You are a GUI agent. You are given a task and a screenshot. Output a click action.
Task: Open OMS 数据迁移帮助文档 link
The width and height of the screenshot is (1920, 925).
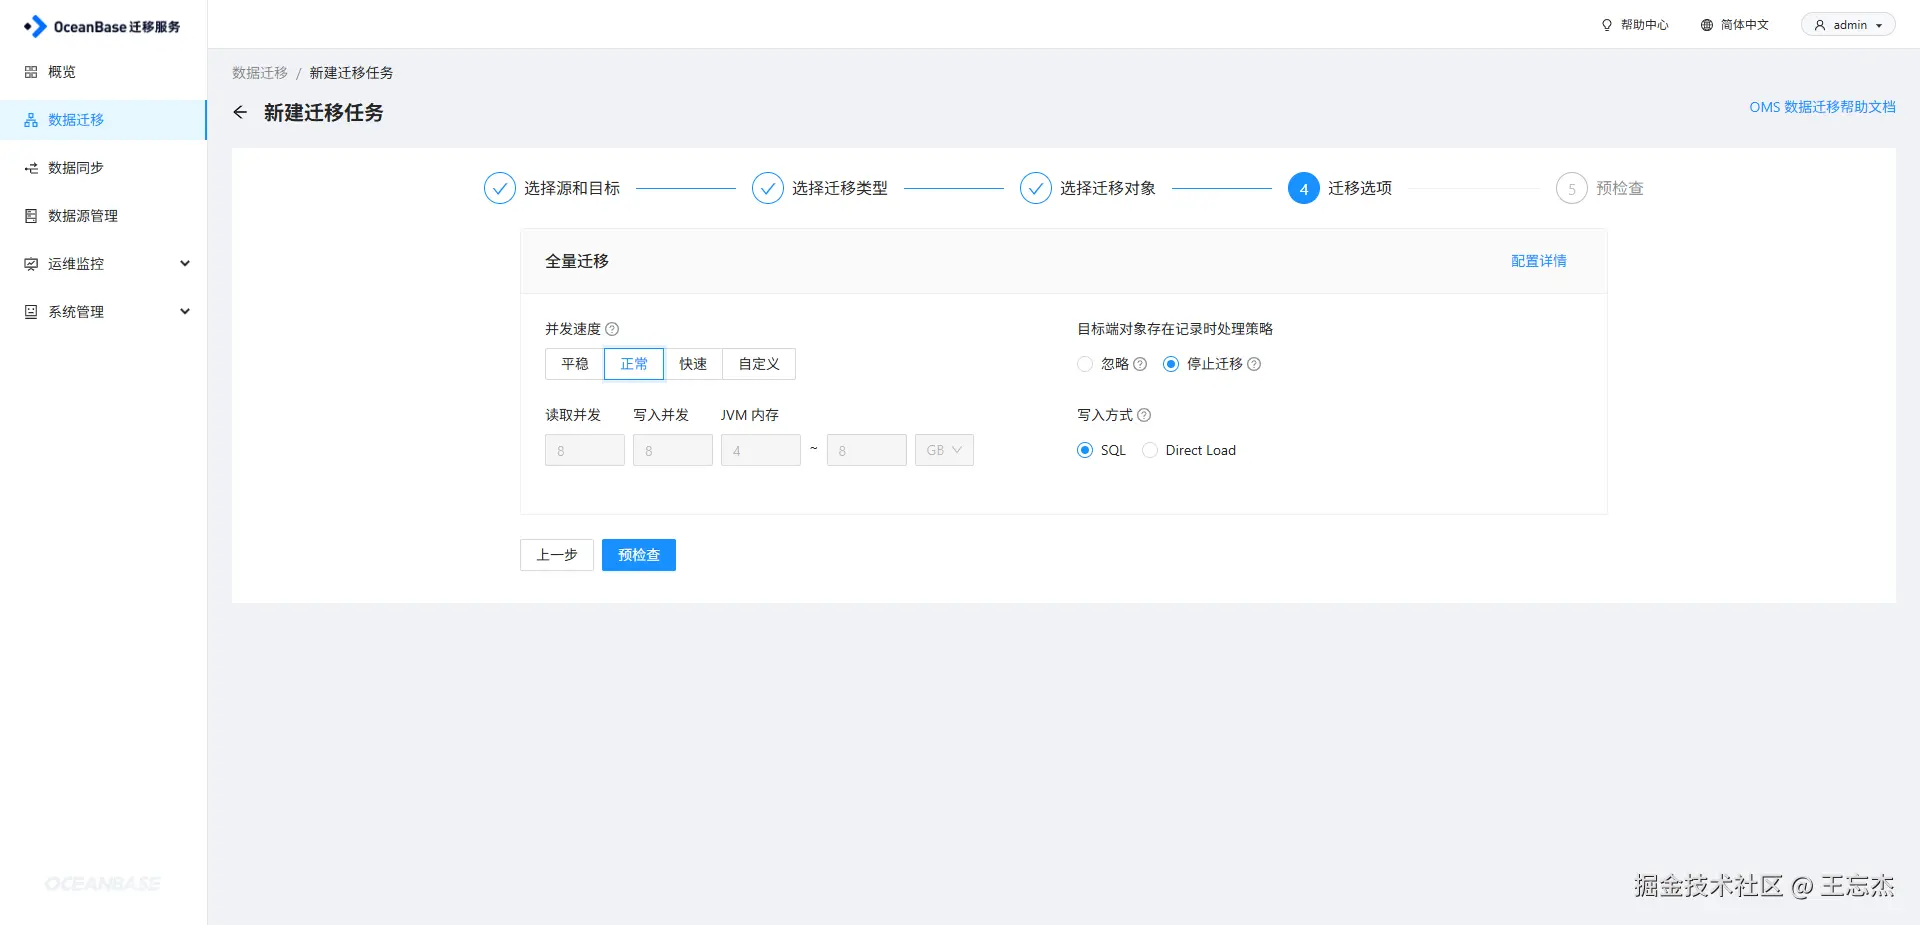click(1822, 107)
